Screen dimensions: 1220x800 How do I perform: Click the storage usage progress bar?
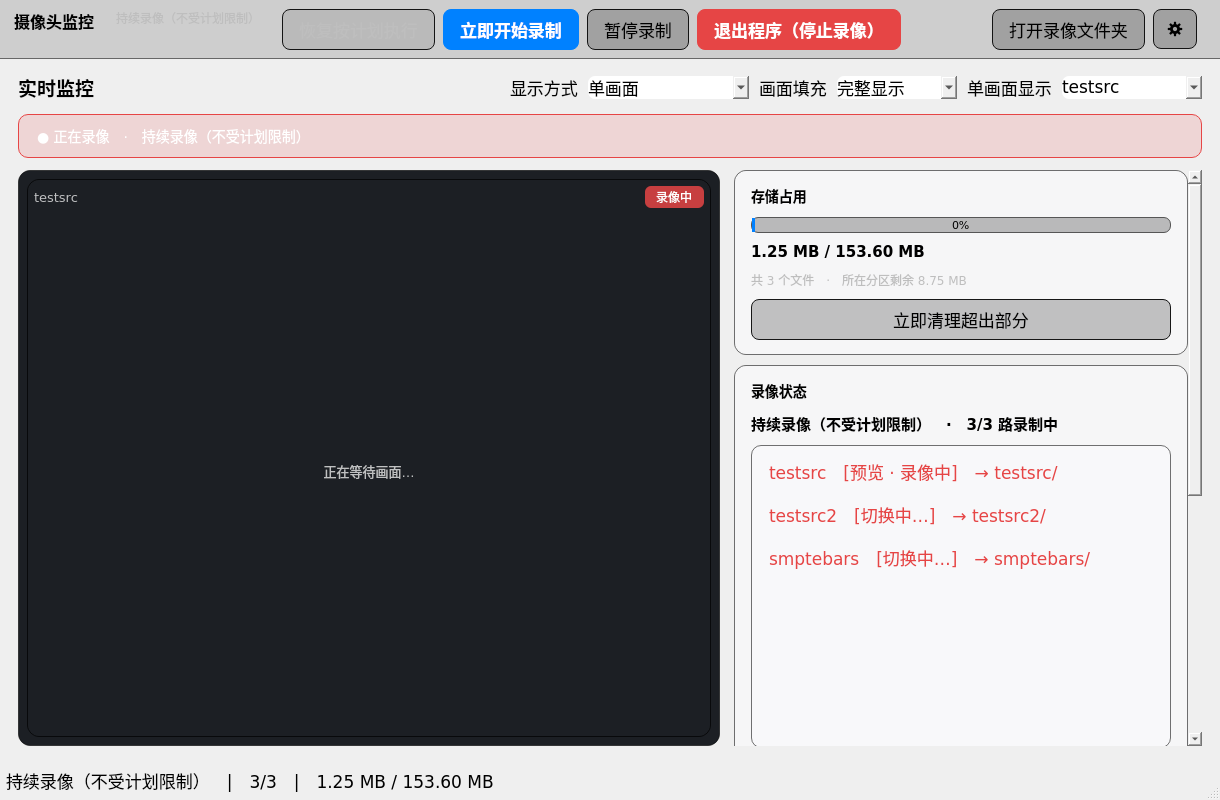tap(961, 225)
